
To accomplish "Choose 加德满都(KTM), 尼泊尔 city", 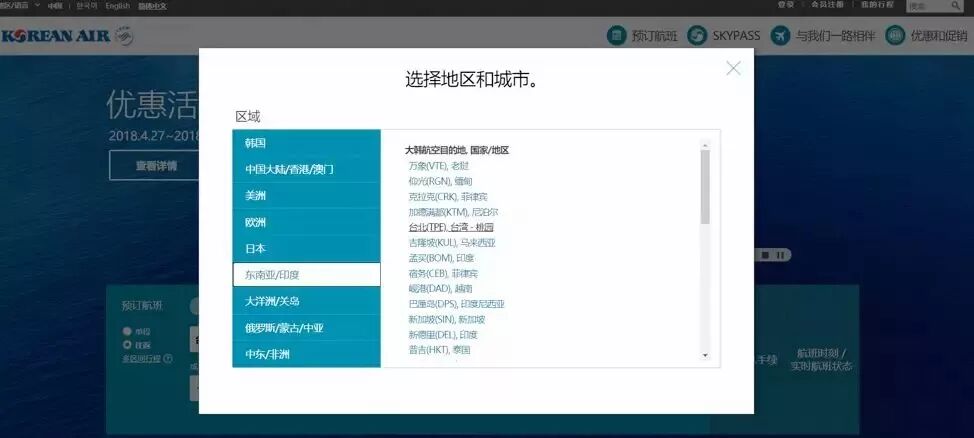I will coord(453,212).
